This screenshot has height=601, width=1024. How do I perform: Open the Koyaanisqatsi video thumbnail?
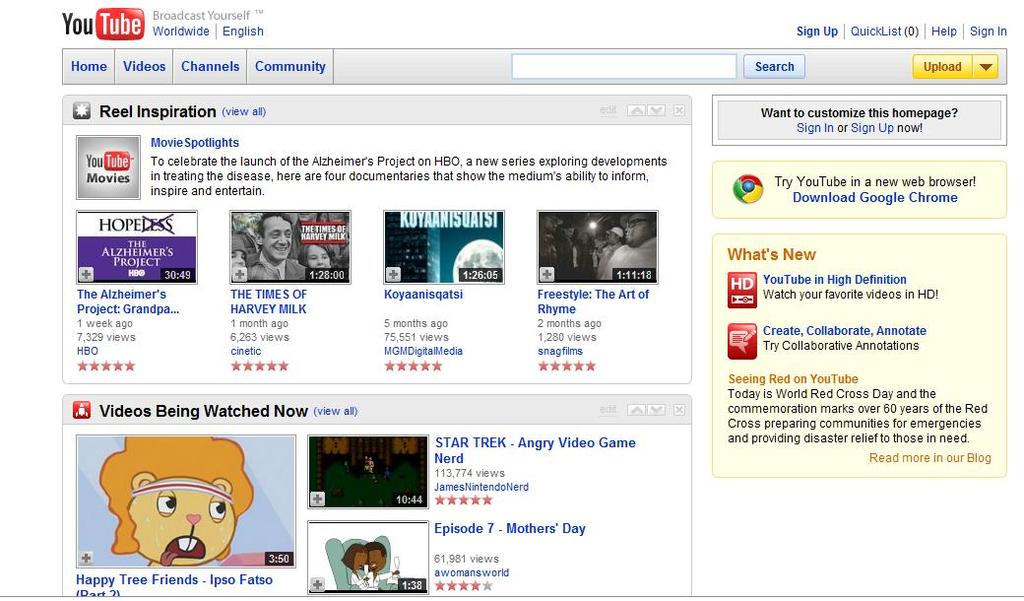pyautogui.click(x=443, y=247)
